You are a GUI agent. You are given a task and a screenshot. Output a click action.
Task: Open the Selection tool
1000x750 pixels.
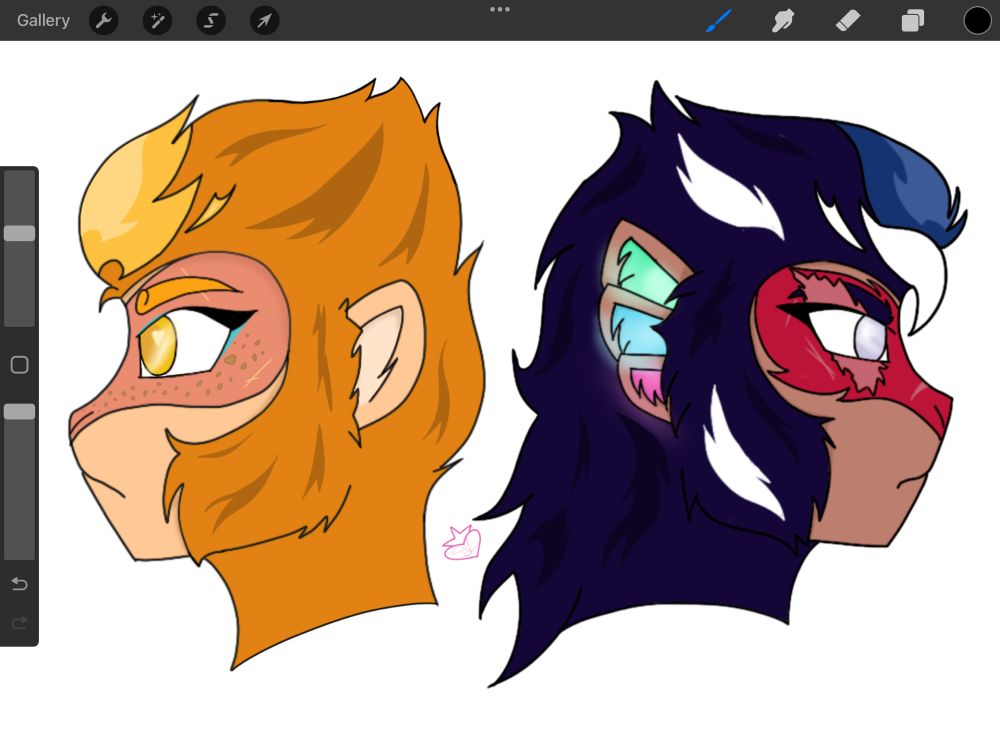click(210, 20)
